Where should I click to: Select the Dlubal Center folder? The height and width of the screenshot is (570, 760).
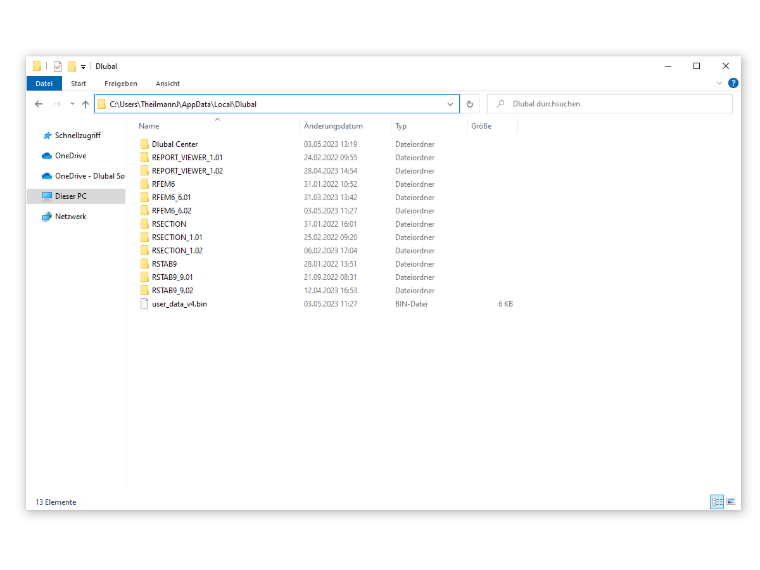click(x=174, y=144)
